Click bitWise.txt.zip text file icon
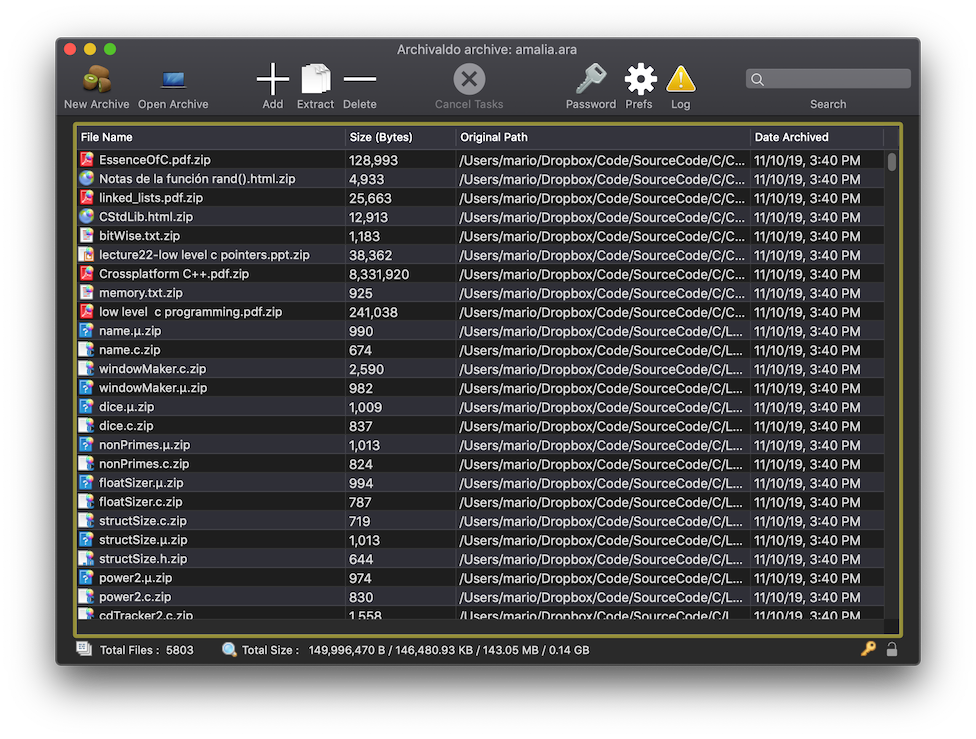Screen dimensions: 976x739 pyautogui.click(x=87, y=235)
